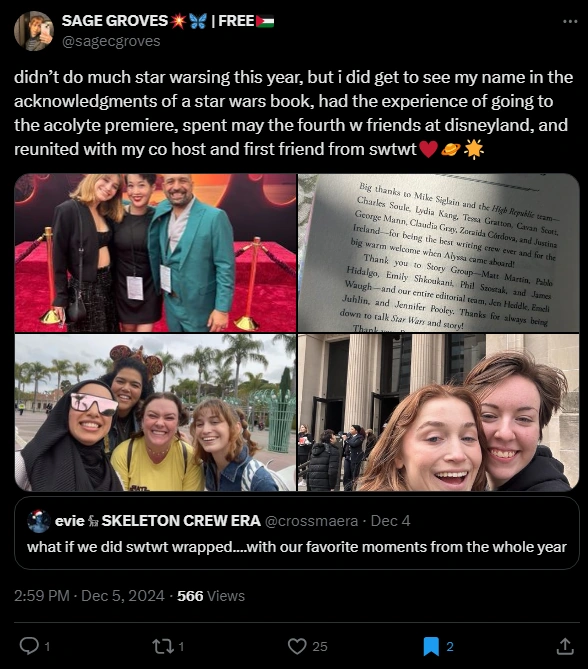This screenshot has width=588, height=669.
Task: Click the reply speech bubble icon
Action: (29, 646)
